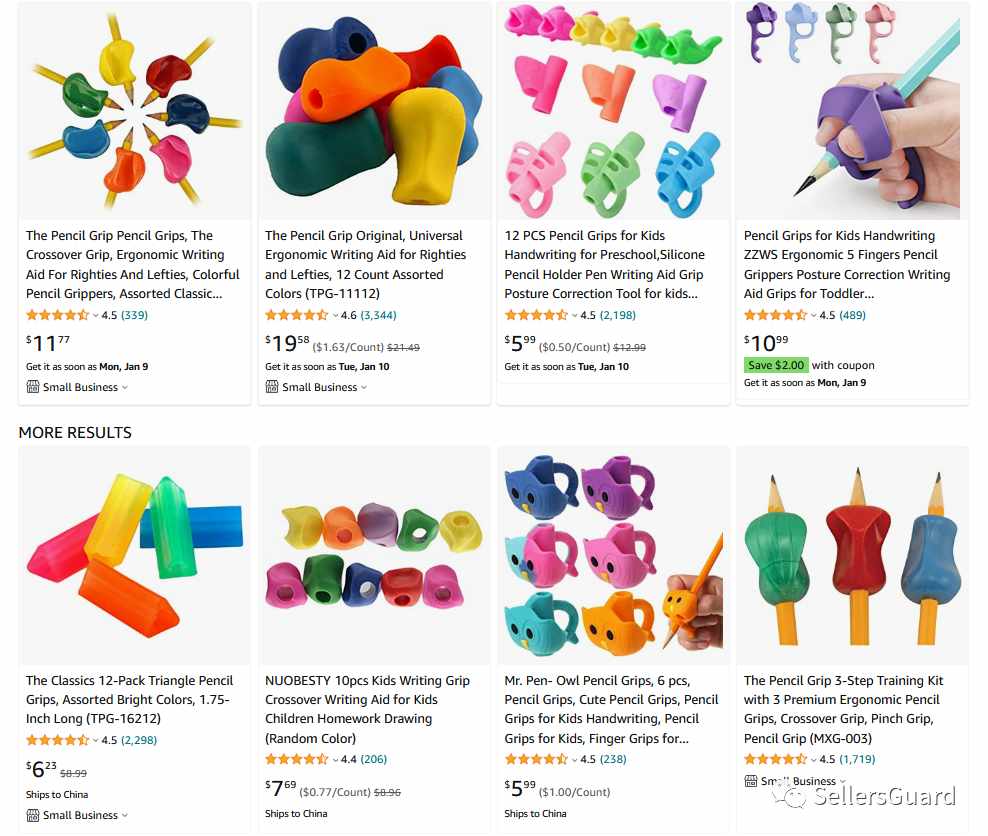Expand Small Business chevron under TPG-11112 listing
This screenshot has height=836, width=988.
(x=364, y=387)
